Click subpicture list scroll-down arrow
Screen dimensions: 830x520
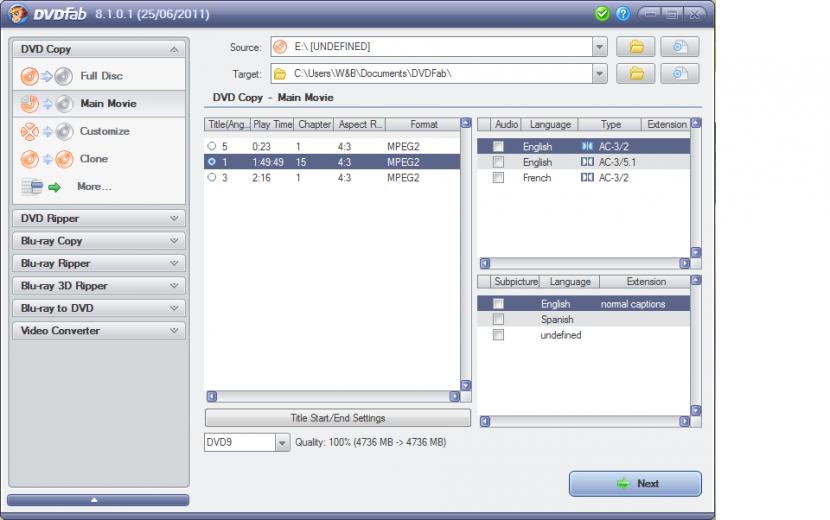tap(696, 410)
